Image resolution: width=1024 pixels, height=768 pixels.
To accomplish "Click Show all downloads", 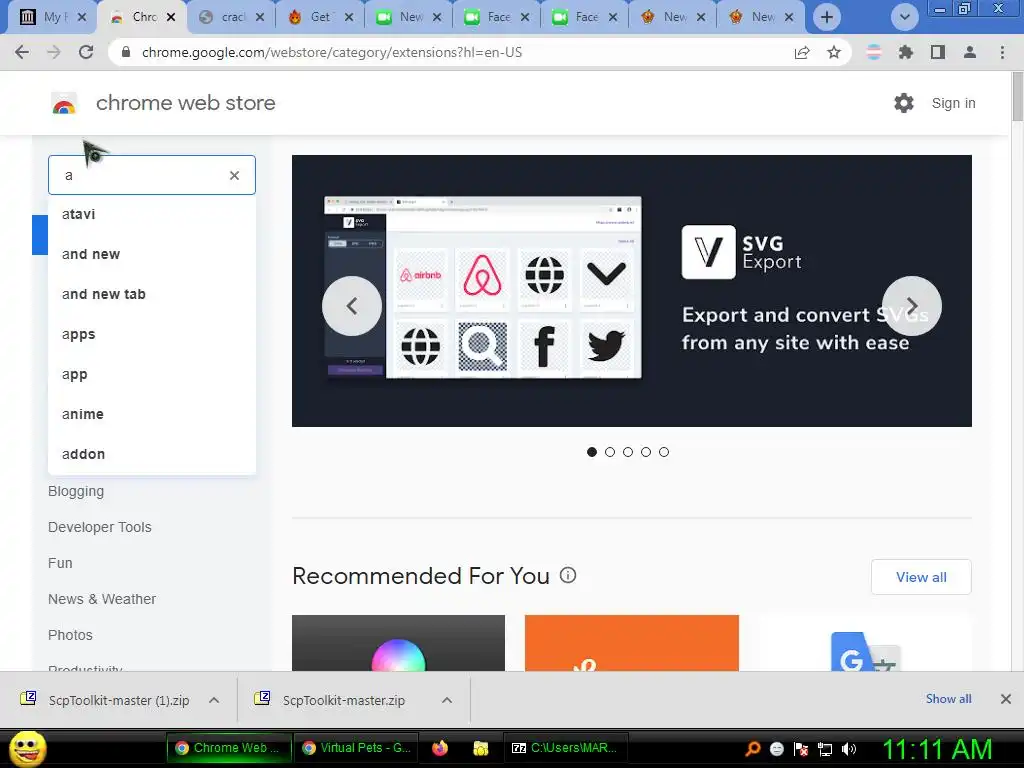I will click(948, 699).
